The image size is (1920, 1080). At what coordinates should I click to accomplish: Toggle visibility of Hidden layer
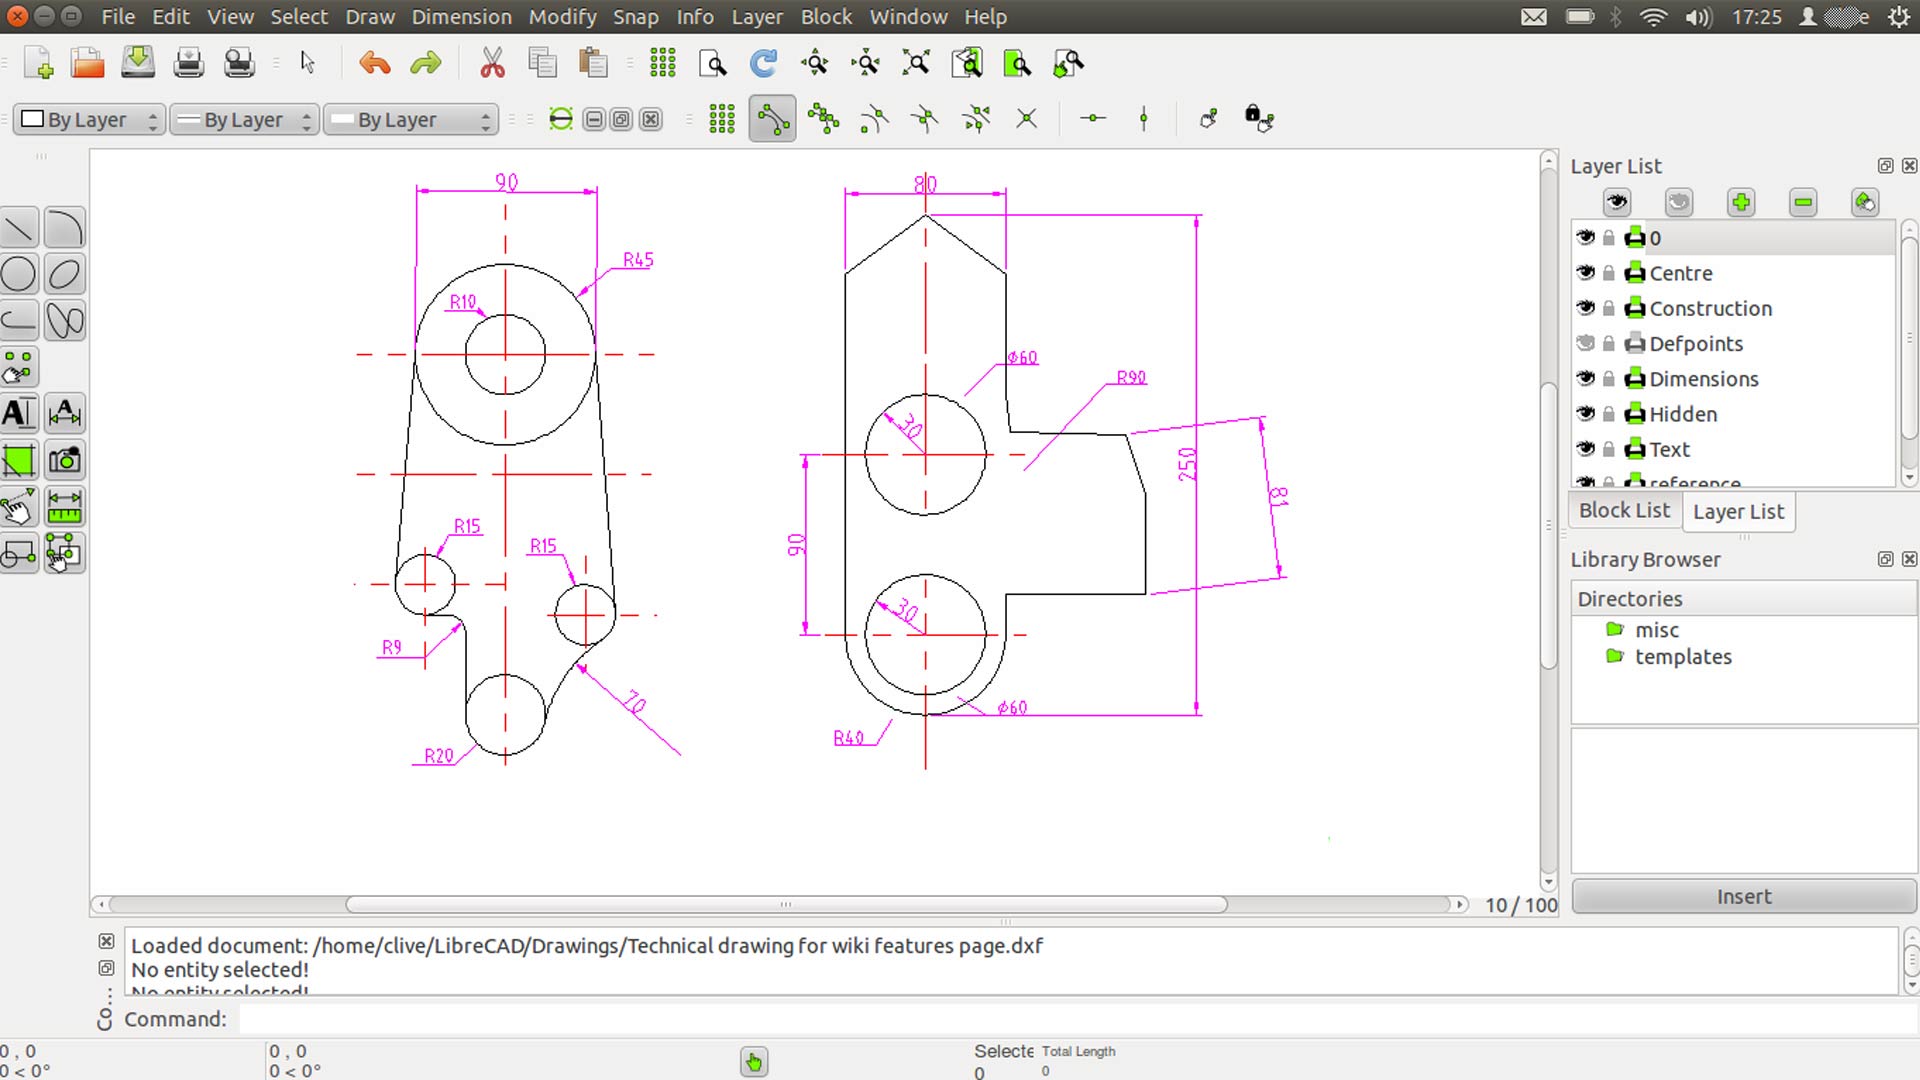point(1586,413)
